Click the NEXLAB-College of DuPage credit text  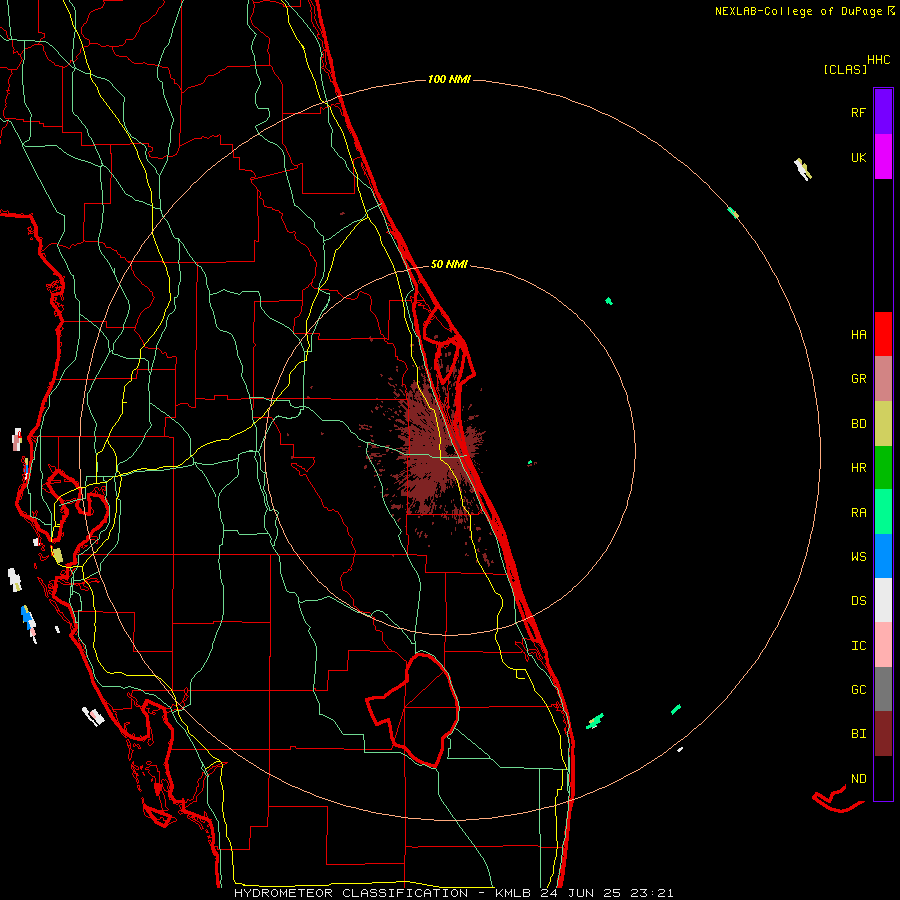click(800, 11)
